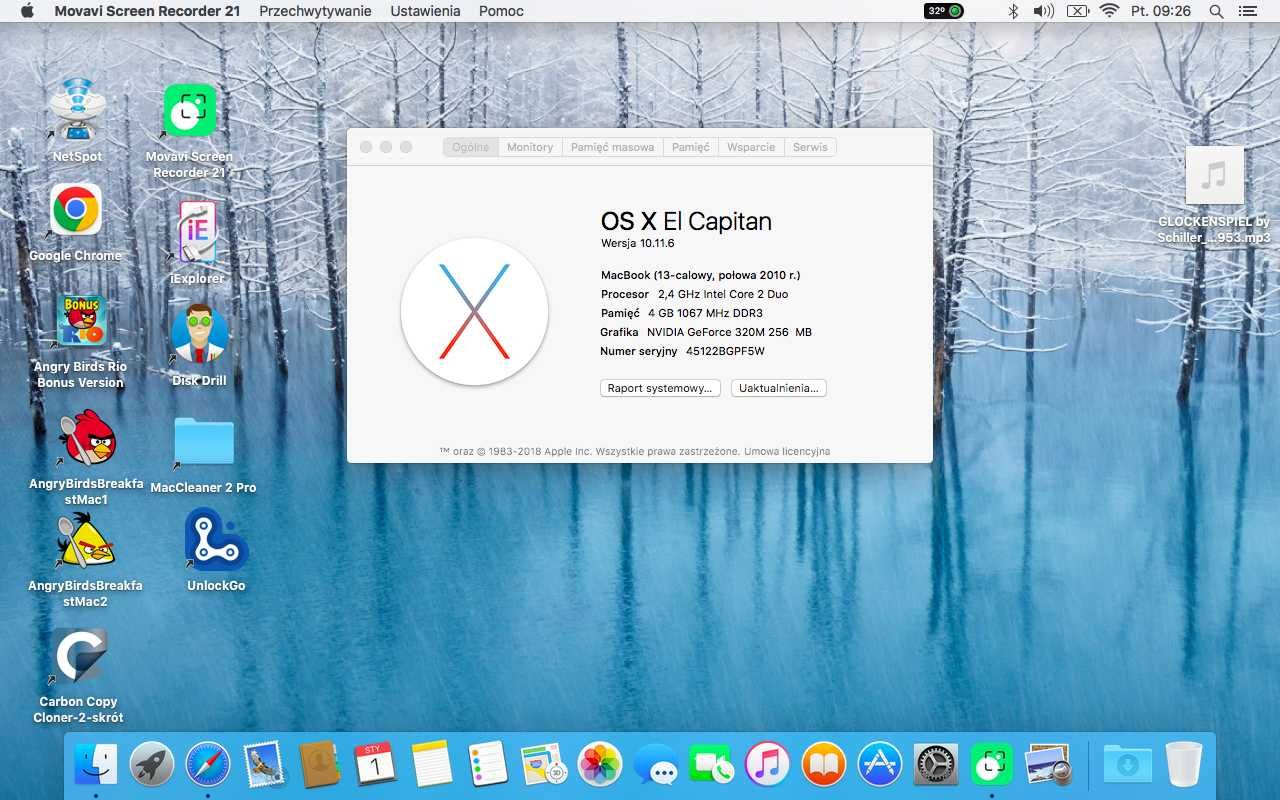Screen dimensions: 1280x800
Task: Switch to the Pamięć tab
Action: (691, 147)
